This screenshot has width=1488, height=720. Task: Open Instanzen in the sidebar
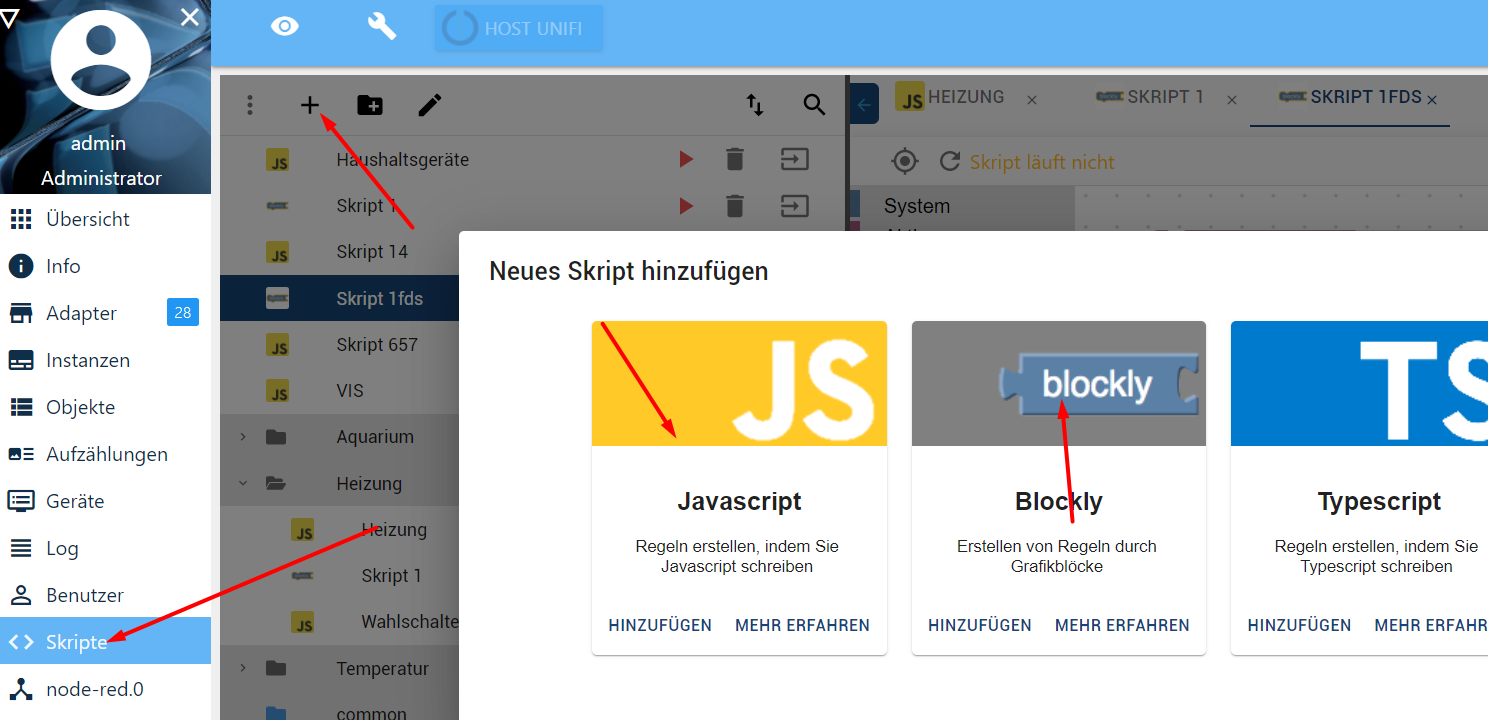point(105,360)
